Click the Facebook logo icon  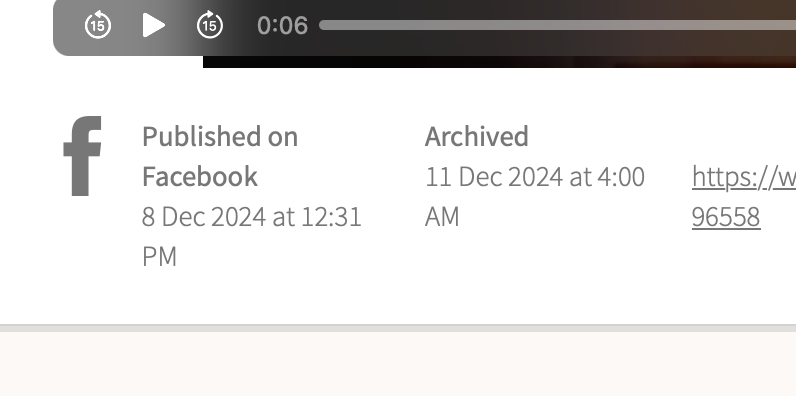pos(82,156)
